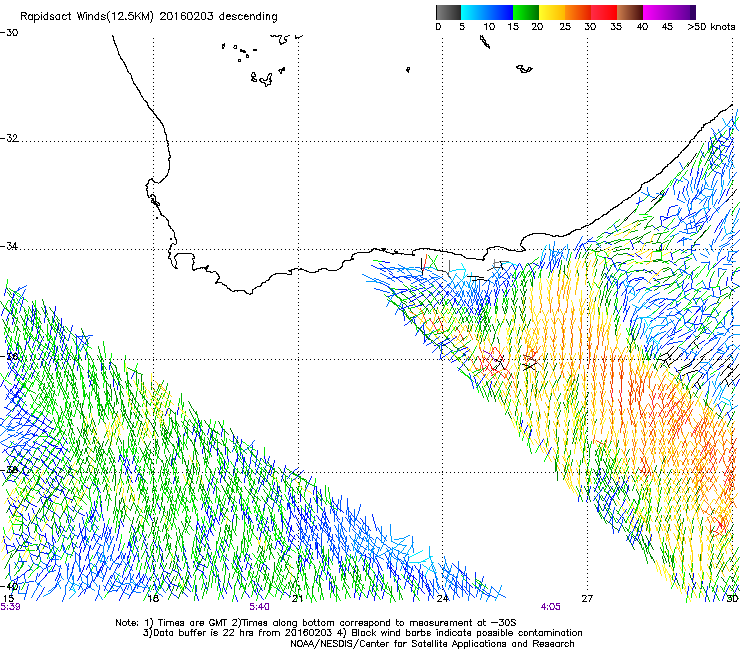Click the '-40' latitude label

pos(9,586)
